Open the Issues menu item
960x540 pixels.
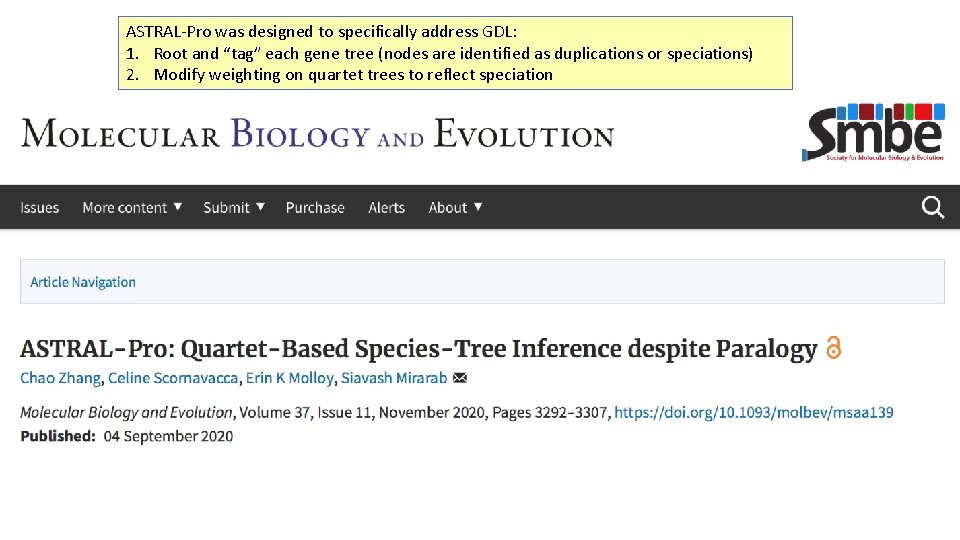40,207
